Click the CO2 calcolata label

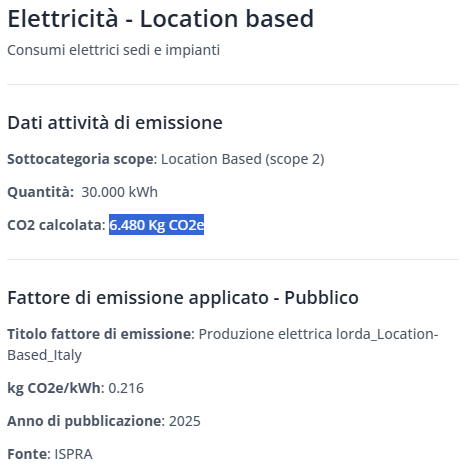click(56, 225)
